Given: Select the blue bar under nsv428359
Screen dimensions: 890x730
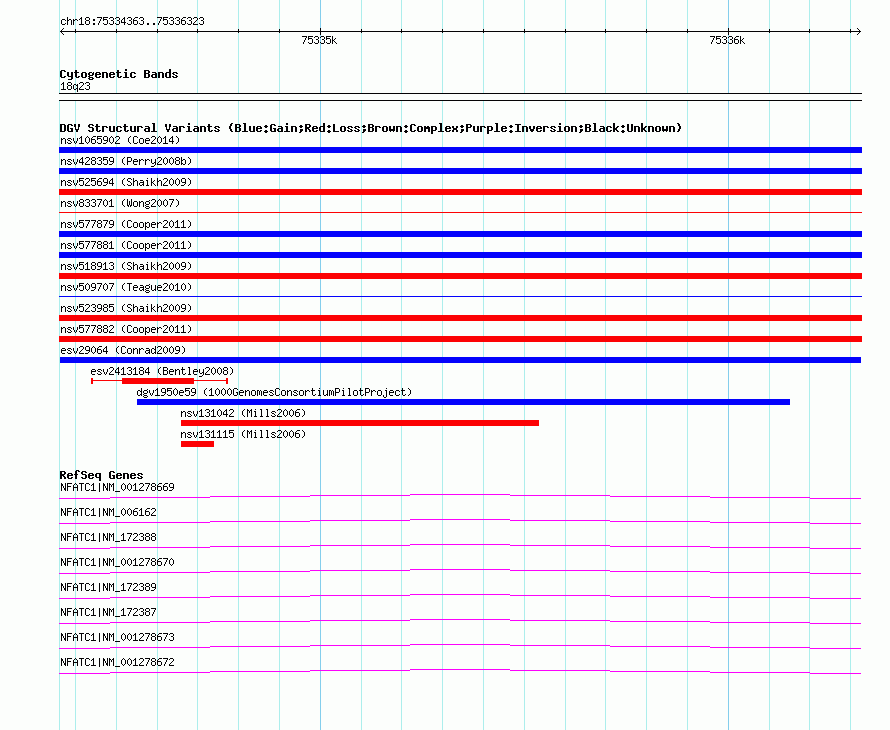Looking at the screenshot, I should (460, 171).
